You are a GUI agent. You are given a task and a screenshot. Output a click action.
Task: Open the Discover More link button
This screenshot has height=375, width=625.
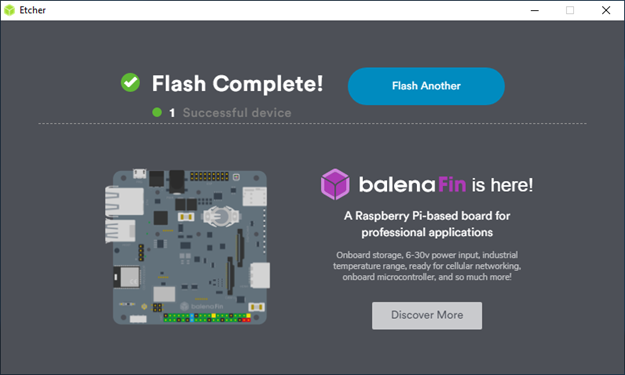tap(427, 315)
